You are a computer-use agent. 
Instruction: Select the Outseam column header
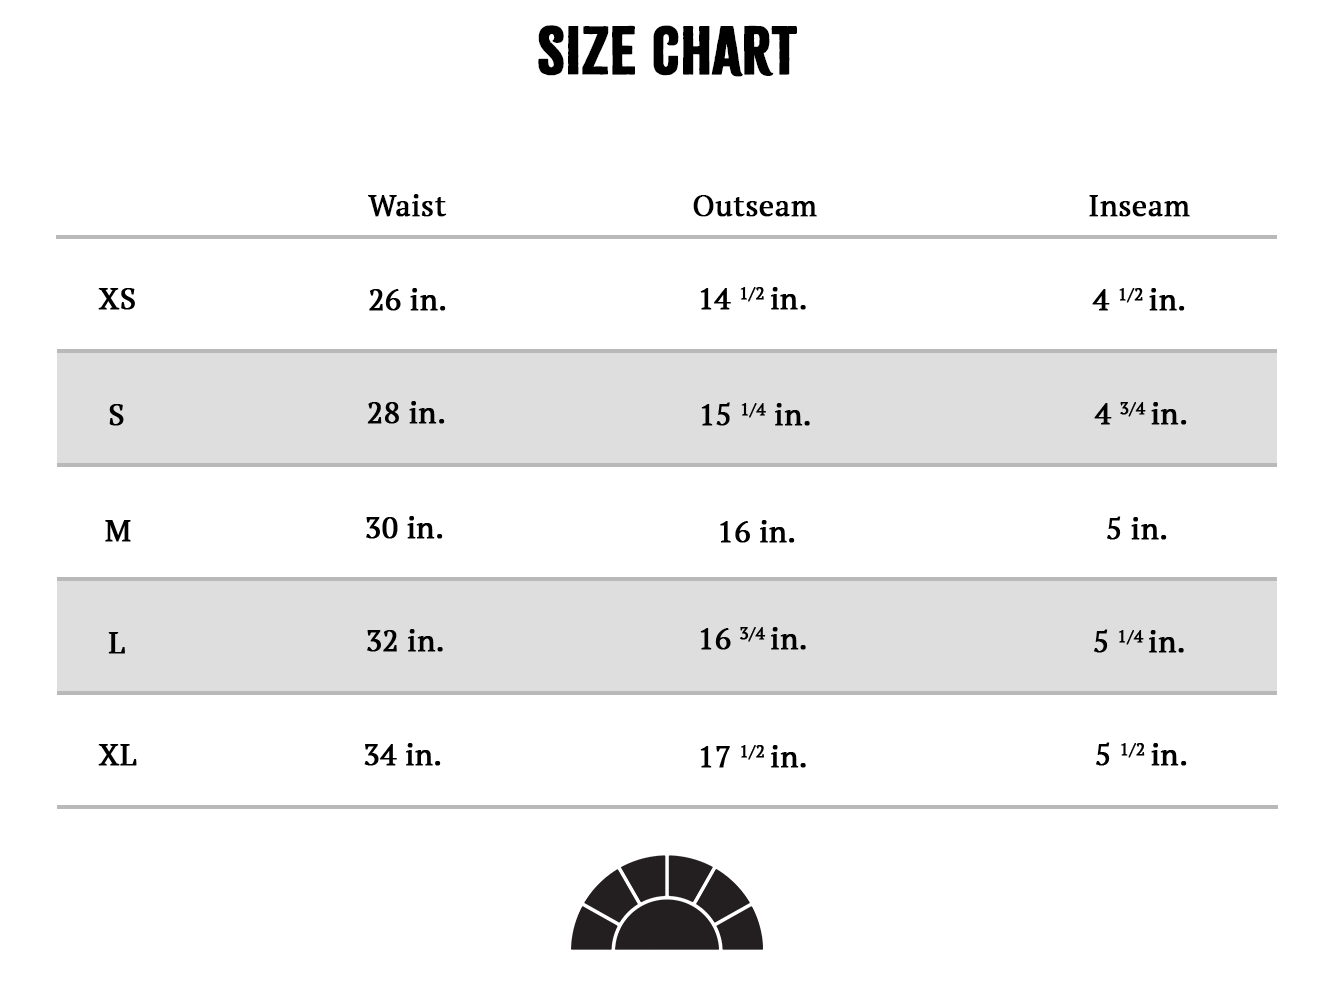tap(754, 206)
